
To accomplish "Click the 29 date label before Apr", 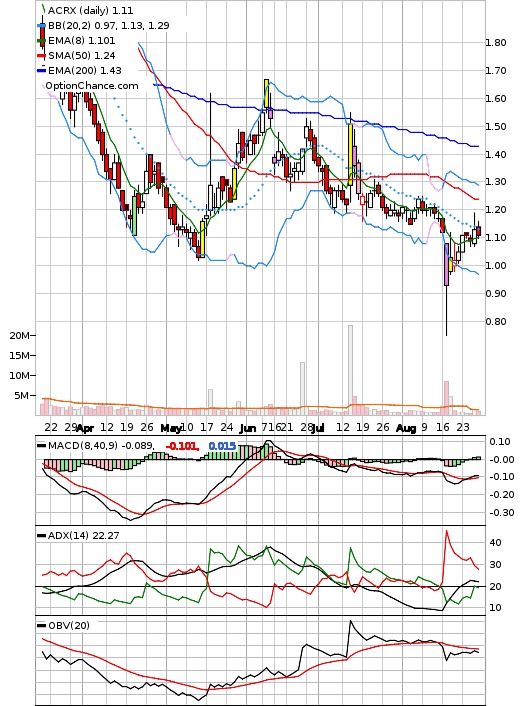I will coord(71,427).
